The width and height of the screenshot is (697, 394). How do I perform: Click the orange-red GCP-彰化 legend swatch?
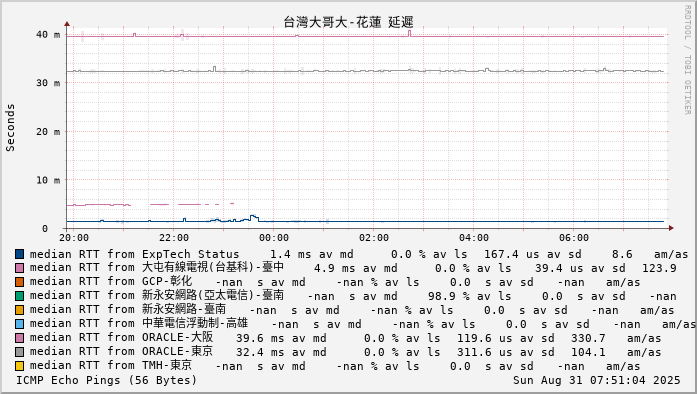coord(19,282)
